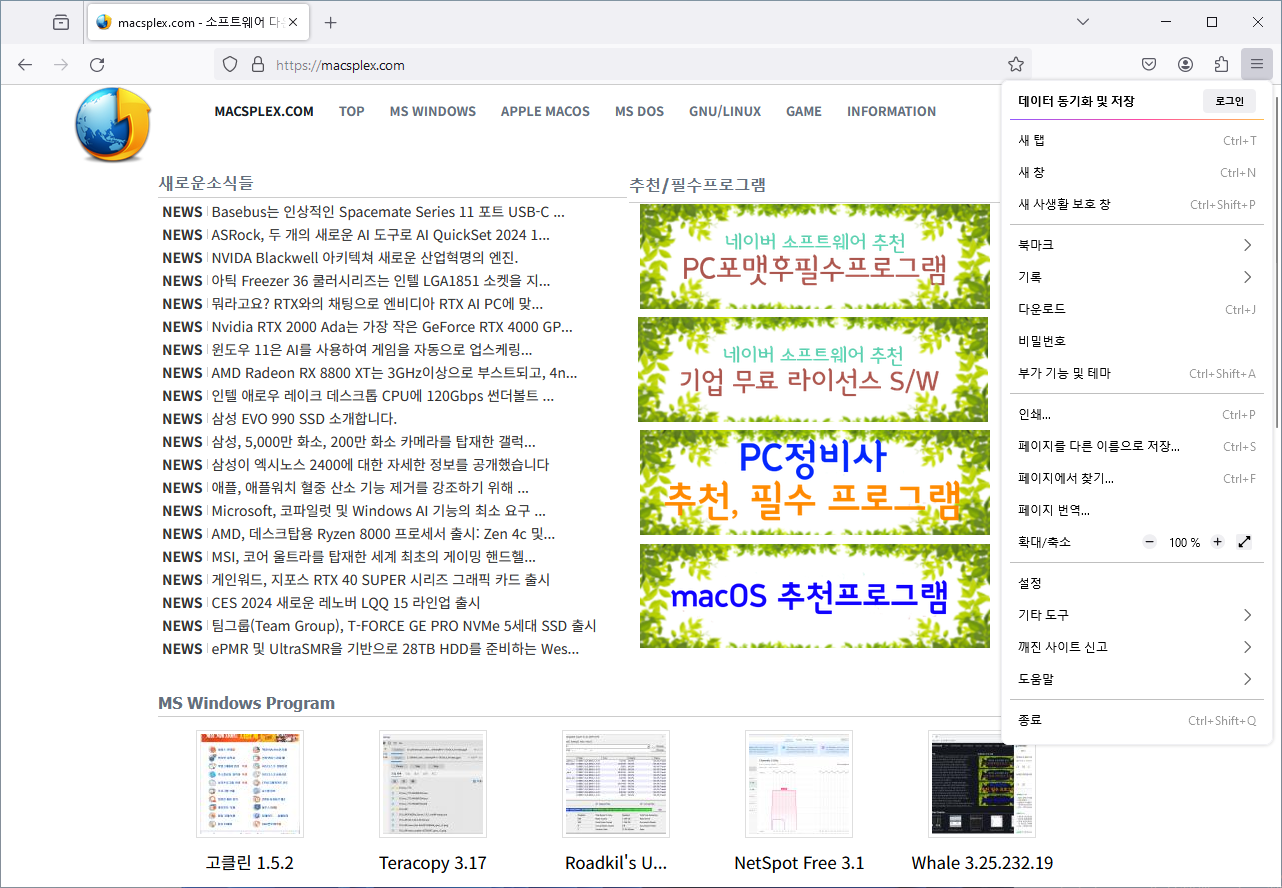
Task: Expand 기타 도구 submenu
Action: point(1138,615)
